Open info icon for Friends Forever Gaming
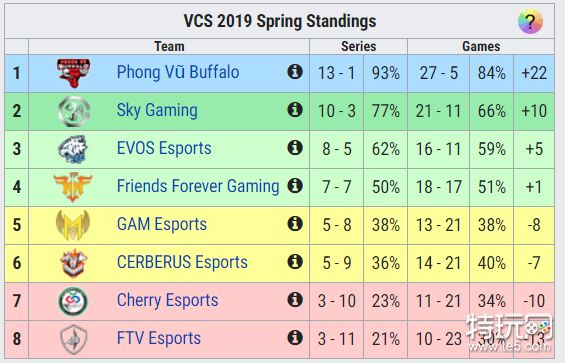The height and width of the screenshot is (363, 565). pyautogui.click(x=295, y=185)
